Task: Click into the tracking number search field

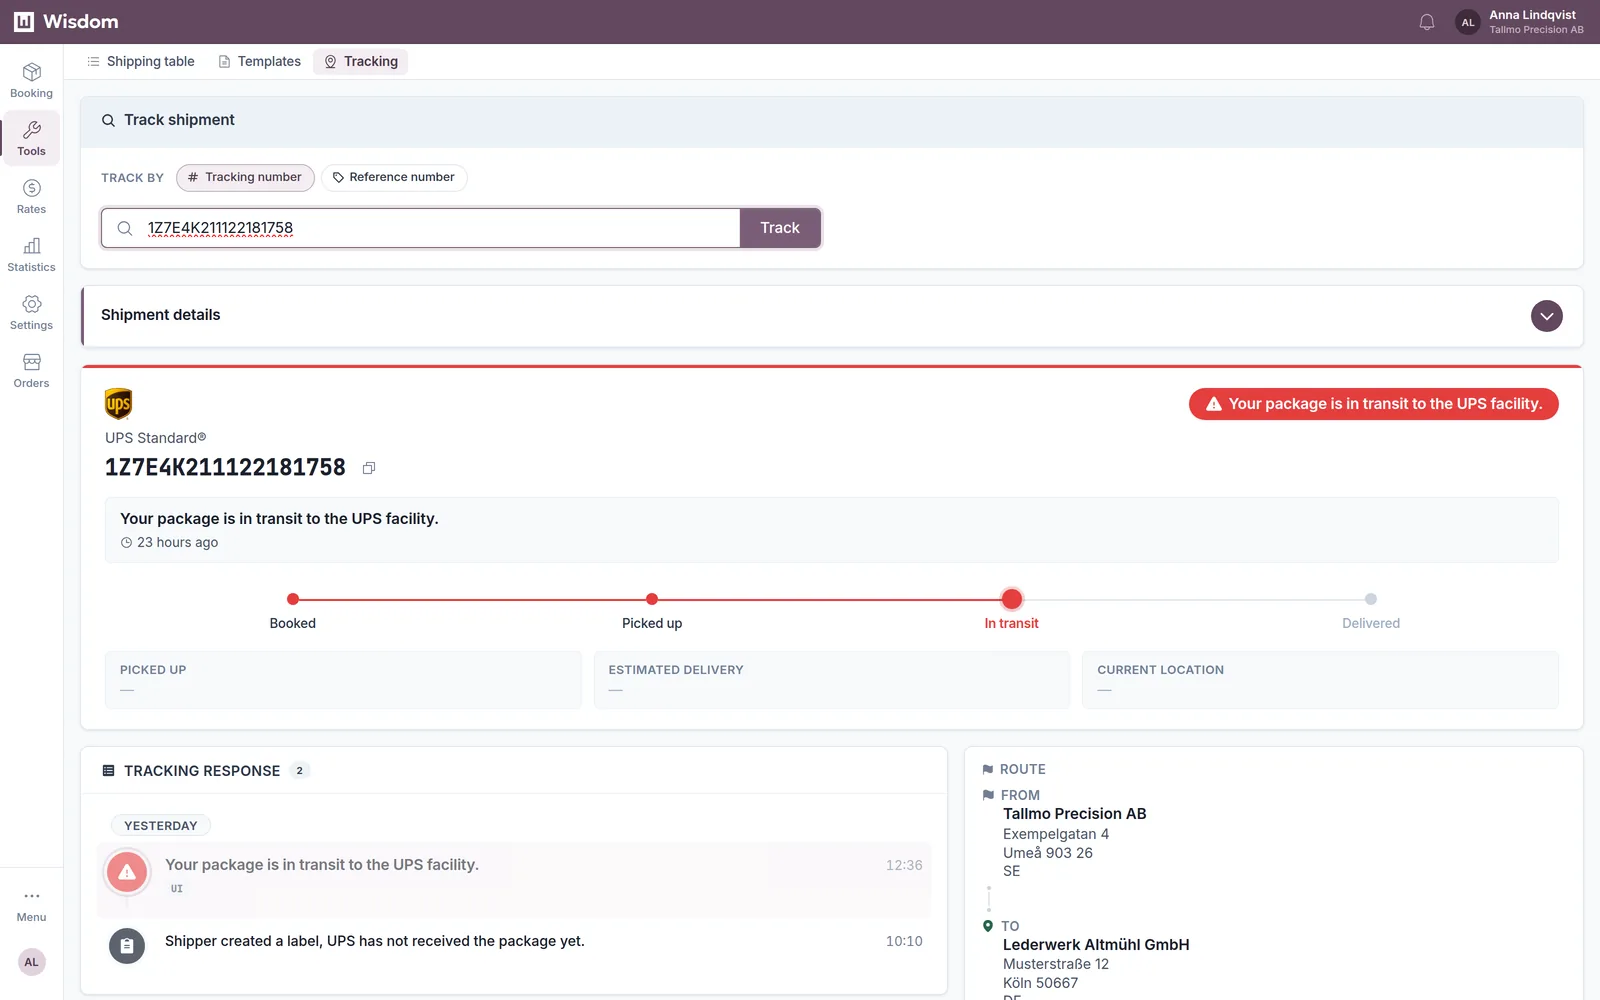Action: tap(420, 228)
